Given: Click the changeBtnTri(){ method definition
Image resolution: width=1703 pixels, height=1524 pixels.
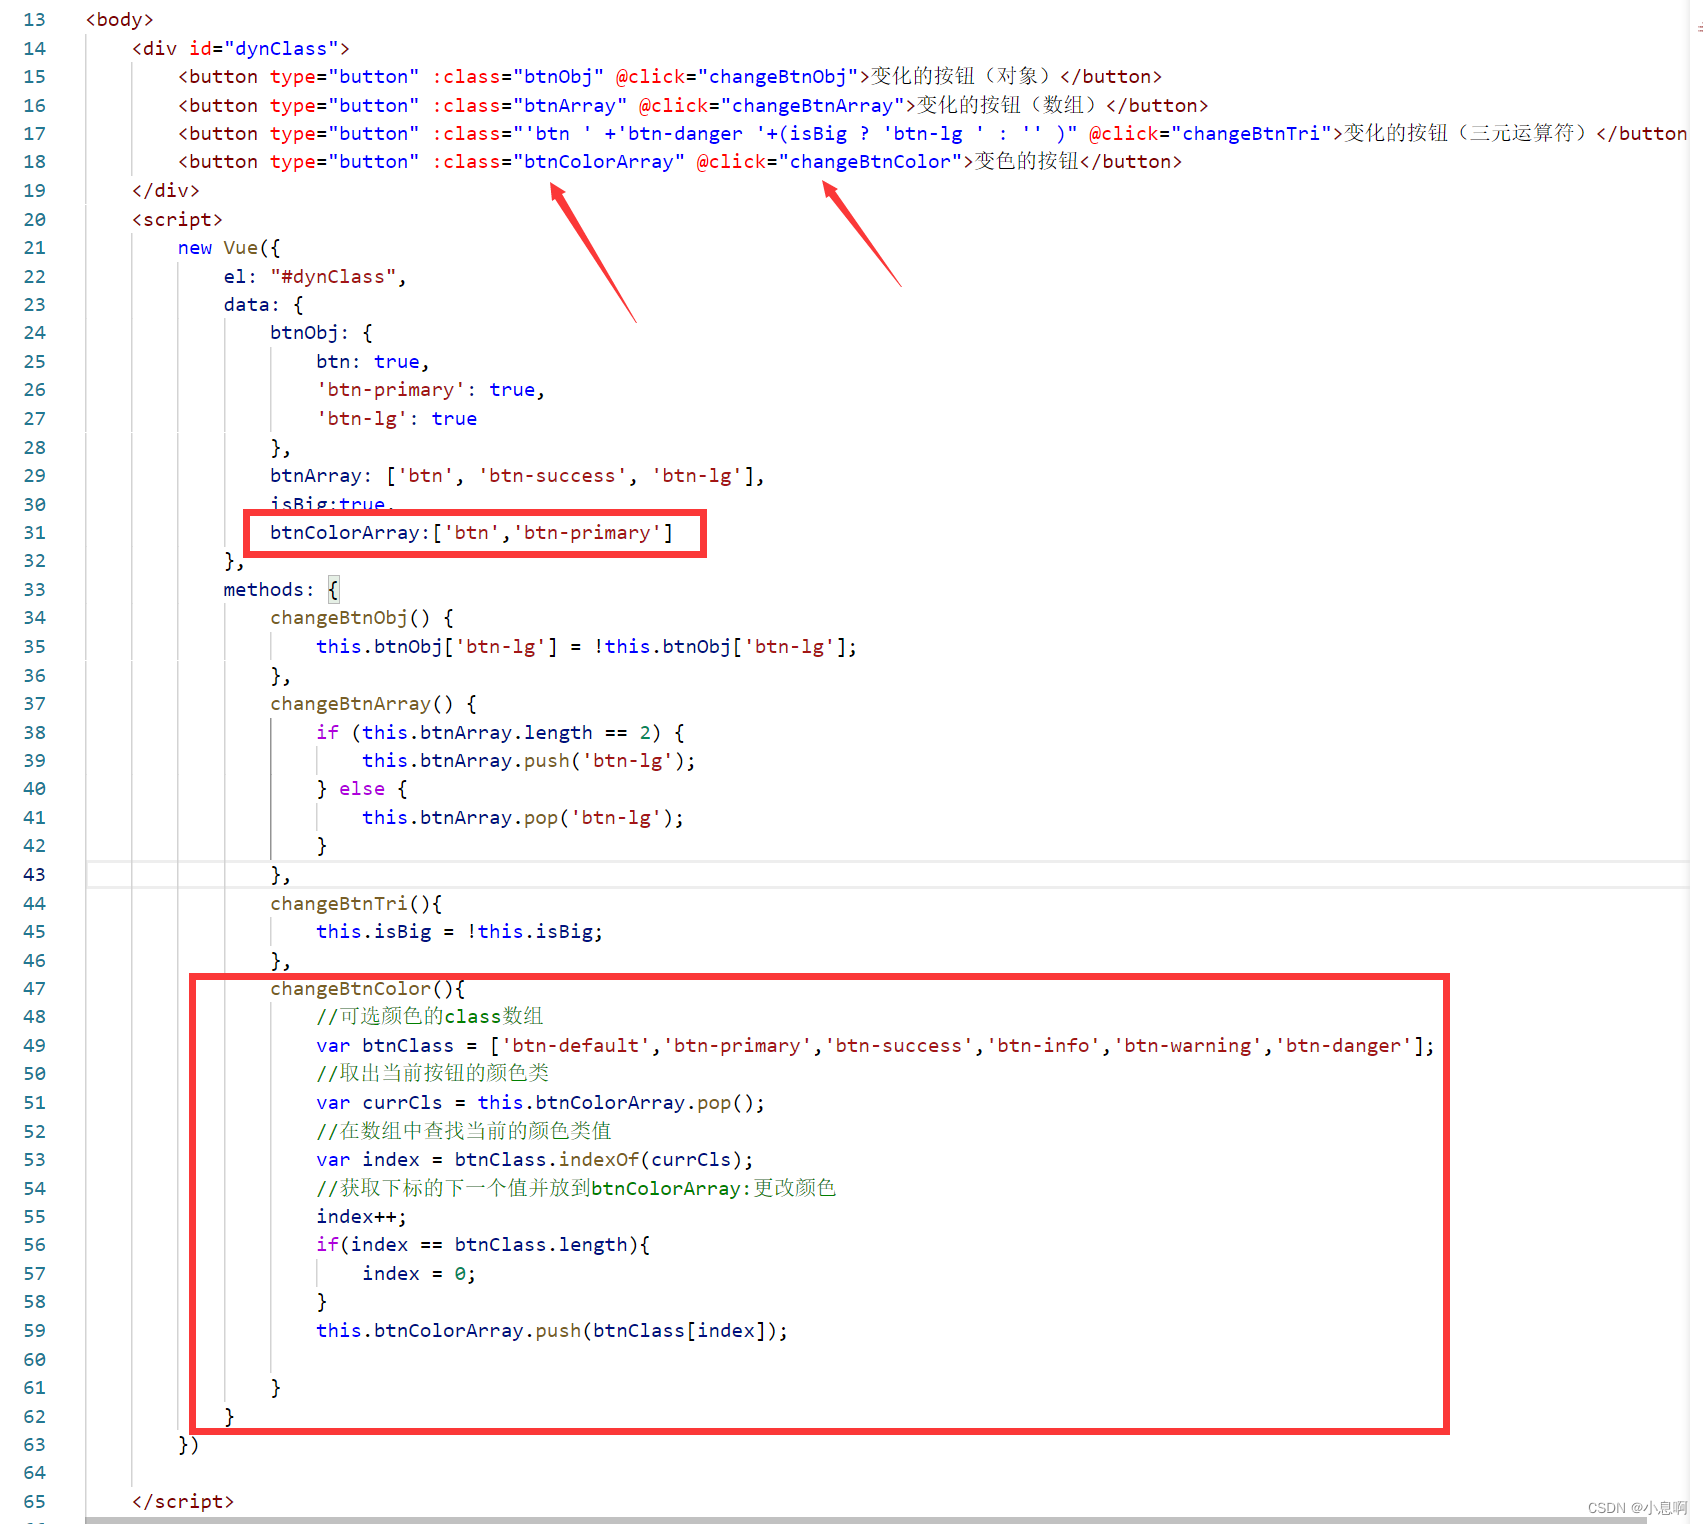Looking at the screenshot, I should click(356, 903).
